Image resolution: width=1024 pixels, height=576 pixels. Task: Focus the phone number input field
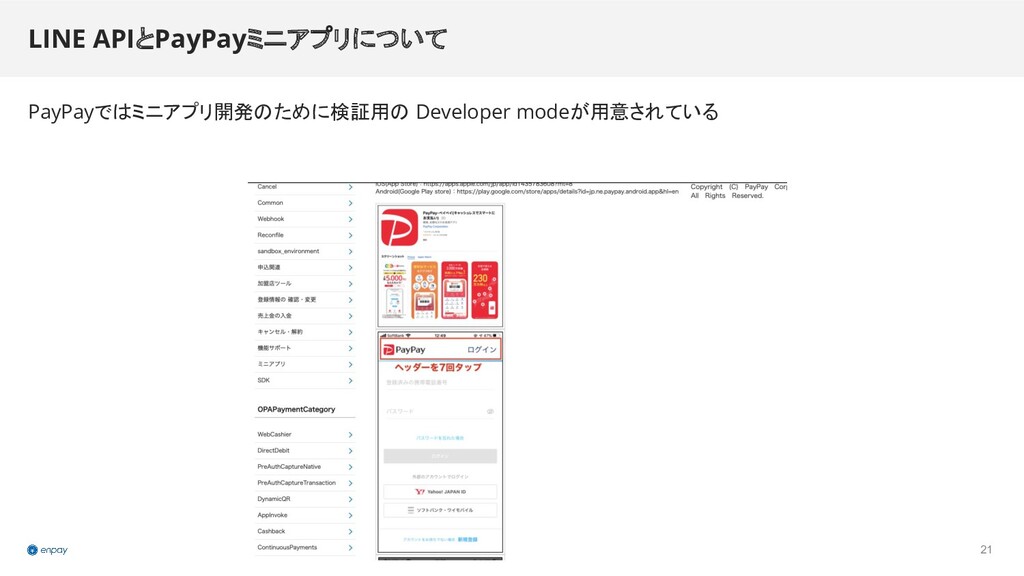pyautogui.click(x=440, y=383)
